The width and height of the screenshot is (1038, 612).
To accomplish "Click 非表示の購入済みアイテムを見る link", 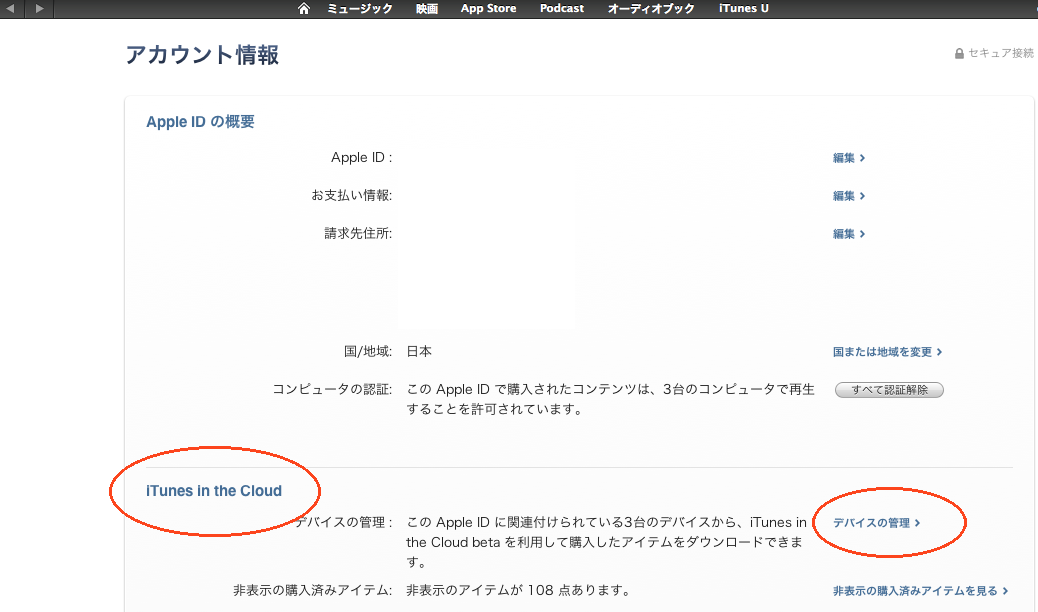I will tap(921, 591).
